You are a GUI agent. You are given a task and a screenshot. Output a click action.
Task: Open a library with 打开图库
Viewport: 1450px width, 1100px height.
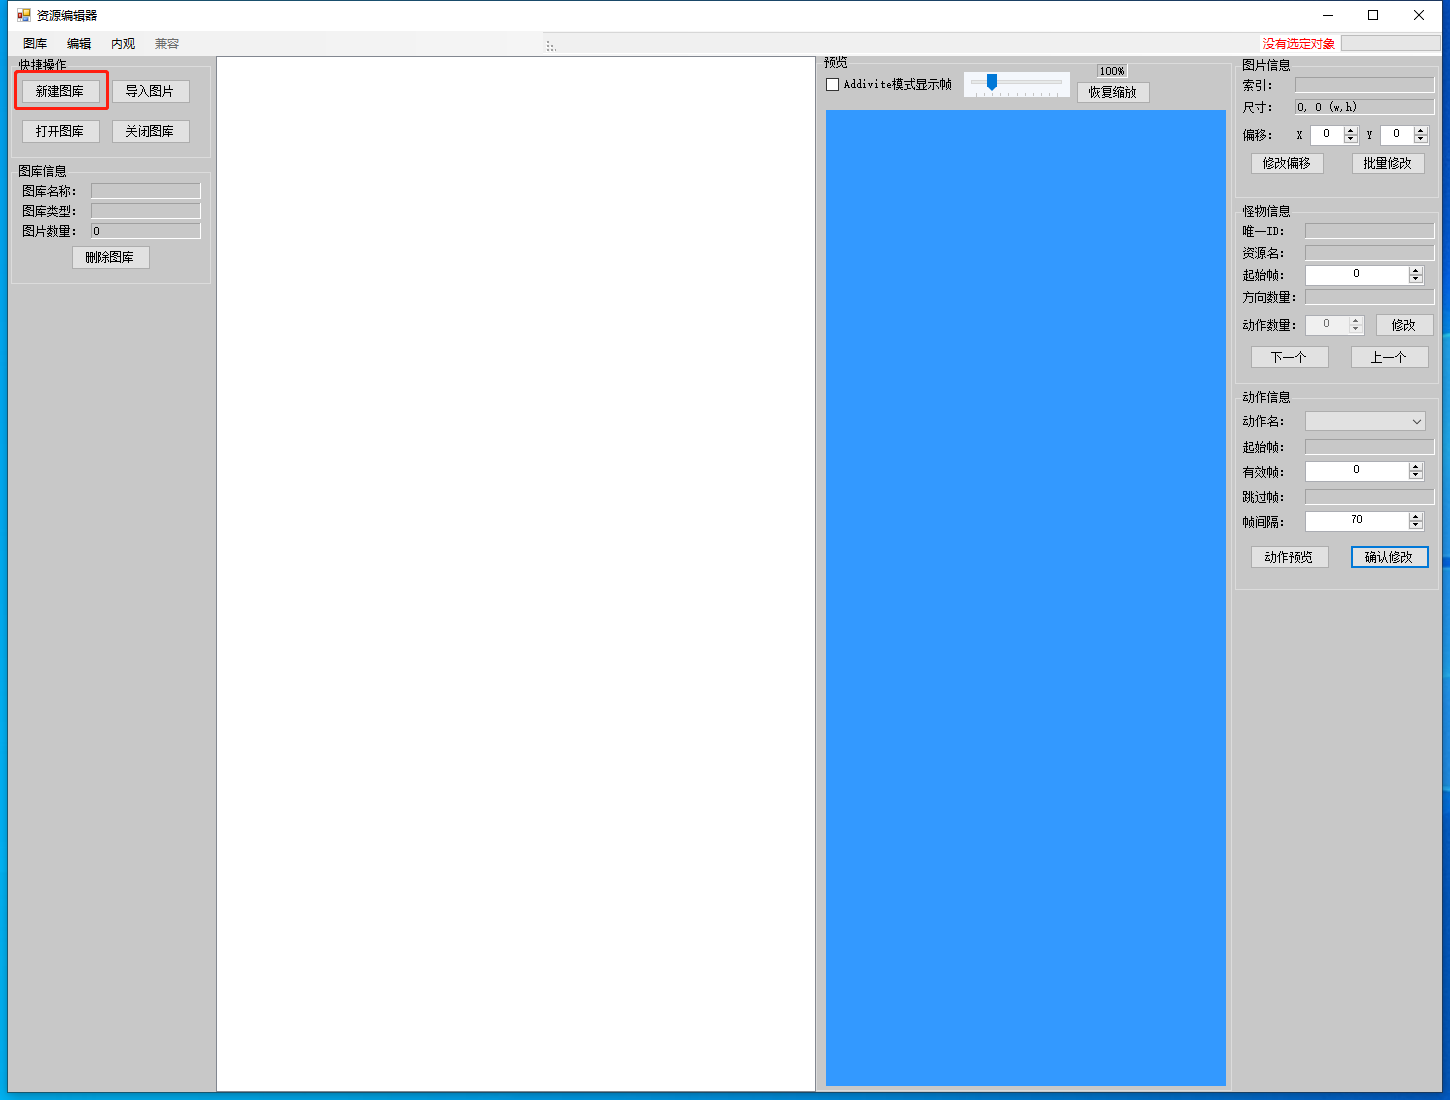[60, 131]
